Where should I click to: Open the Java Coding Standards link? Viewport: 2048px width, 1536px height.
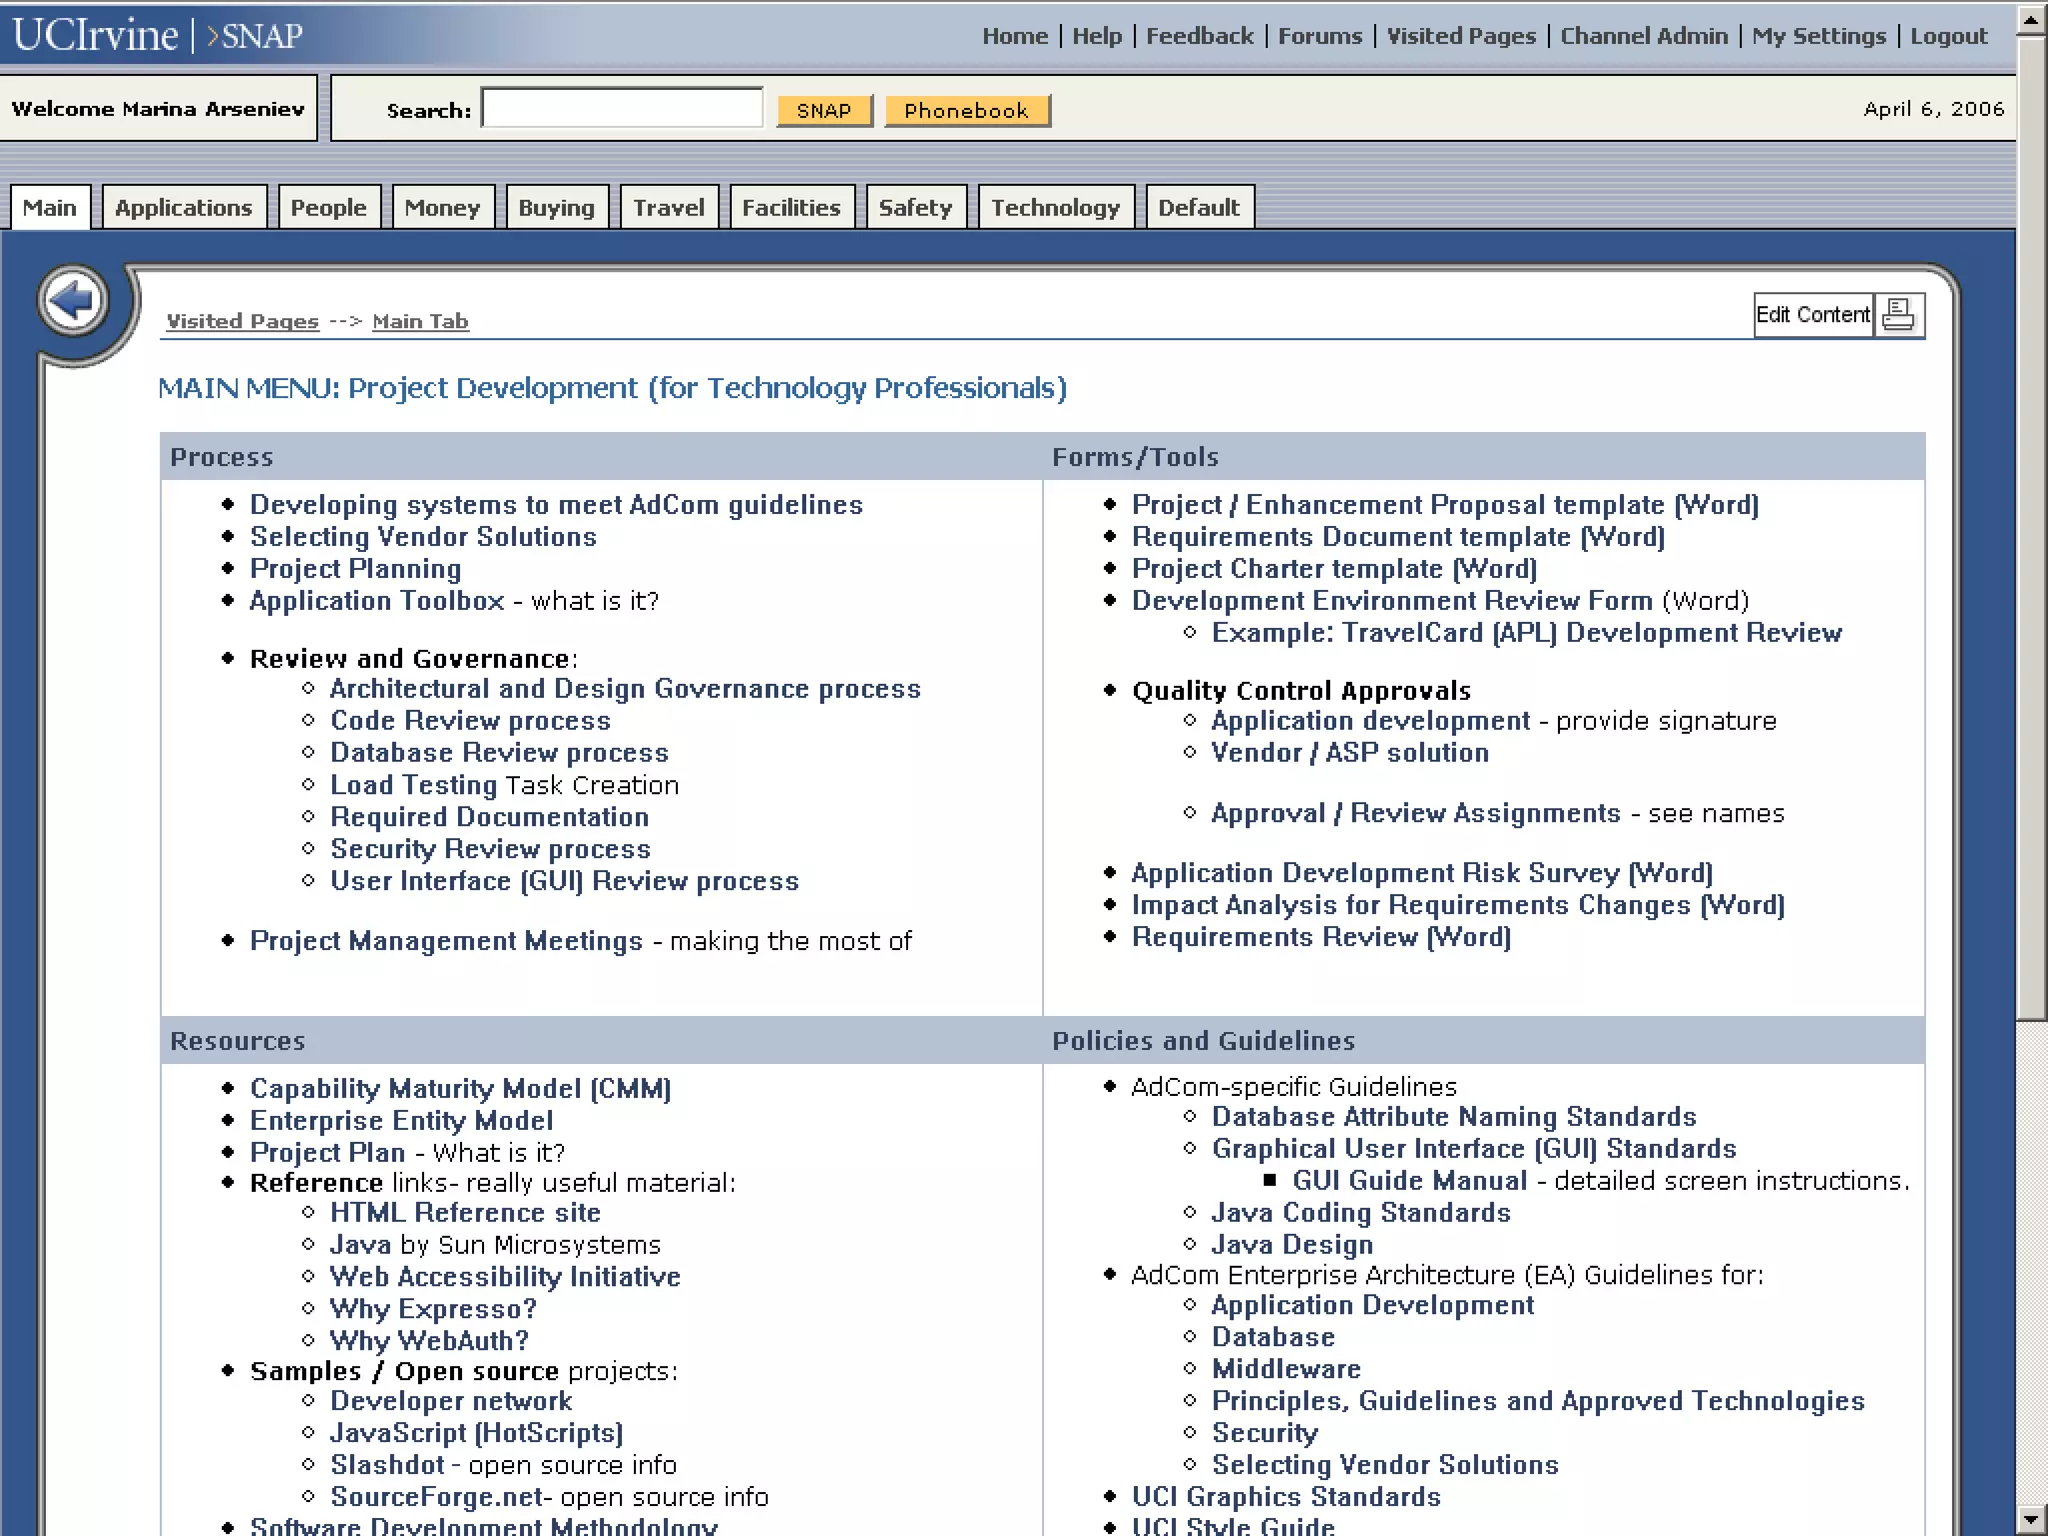(x=1361, y=1213)
